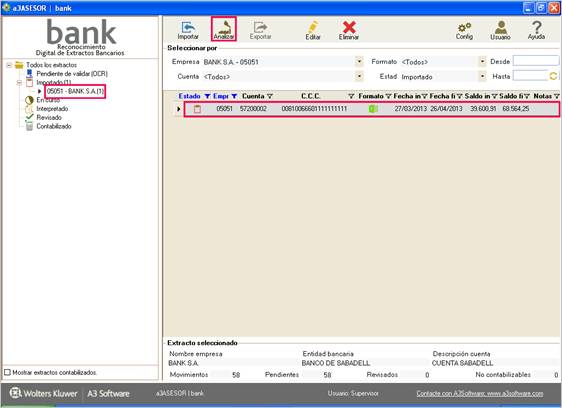Open the Saldo in column filter arrow
The height and width of the screenshot is (408, 562).
tap(494, 96)
